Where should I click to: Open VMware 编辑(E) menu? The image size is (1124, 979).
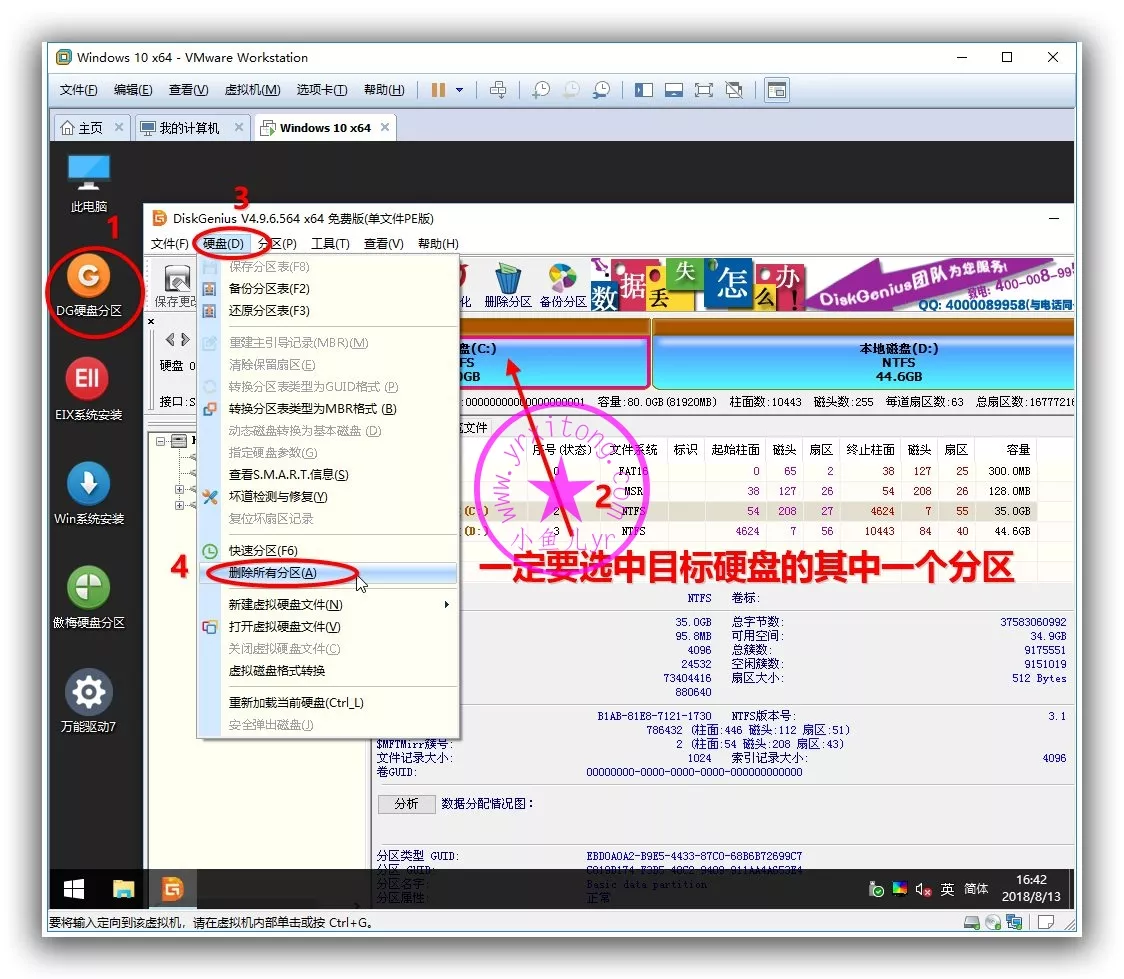[x=133, y=90]
